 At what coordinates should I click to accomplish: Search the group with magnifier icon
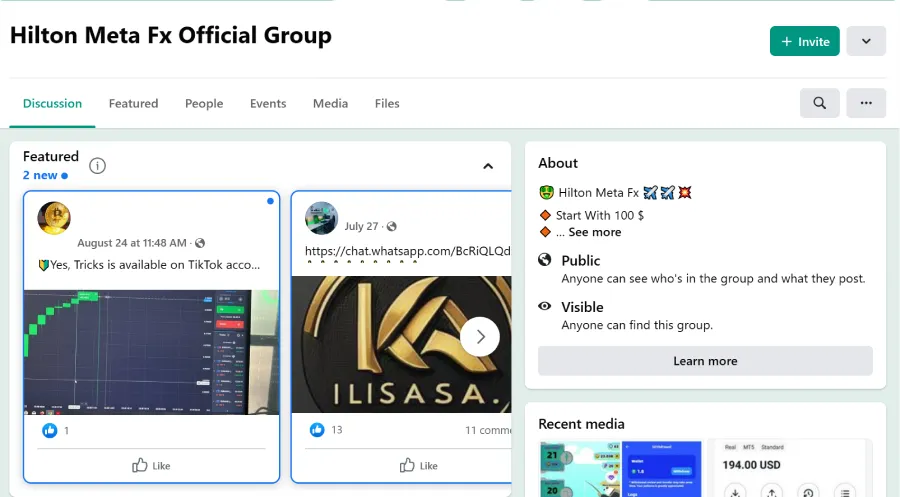click(x=819, y=103)
